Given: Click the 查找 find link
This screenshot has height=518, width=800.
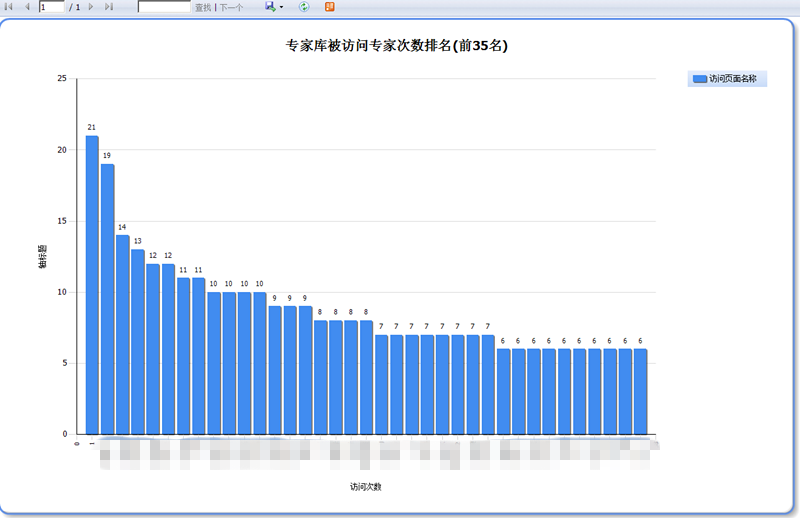Looking at the screenshot, I should tap(203, 8).
